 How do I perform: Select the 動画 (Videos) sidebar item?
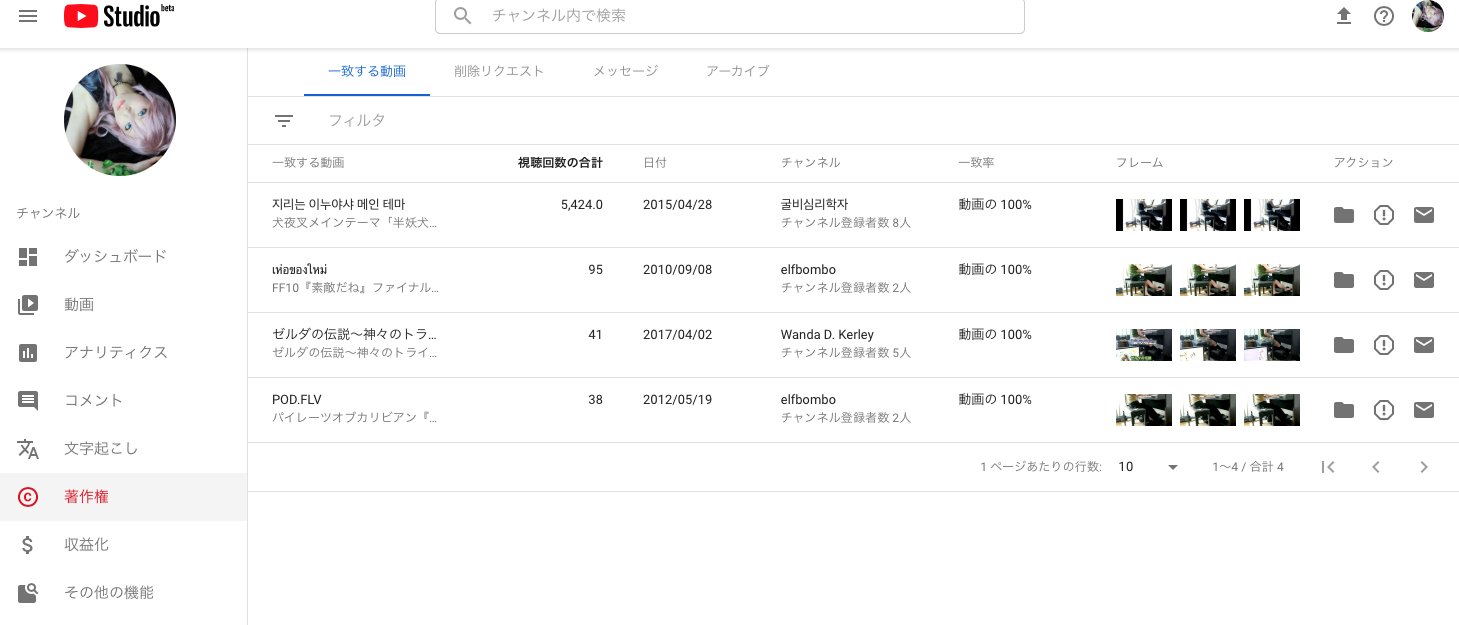point(79,304)
